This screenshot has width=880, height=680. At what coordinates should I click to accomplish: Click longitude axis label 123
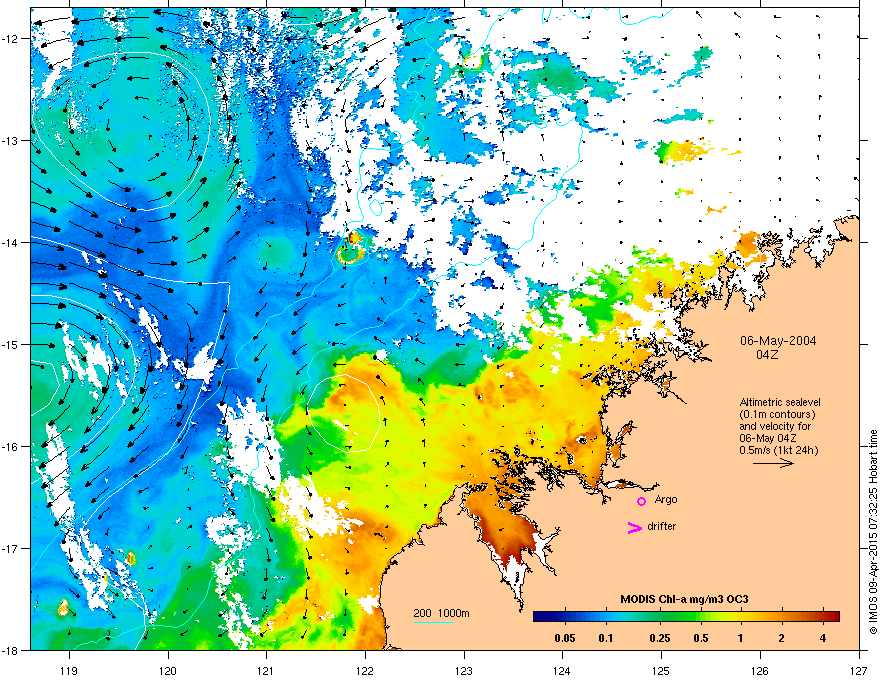coord(464,671)
